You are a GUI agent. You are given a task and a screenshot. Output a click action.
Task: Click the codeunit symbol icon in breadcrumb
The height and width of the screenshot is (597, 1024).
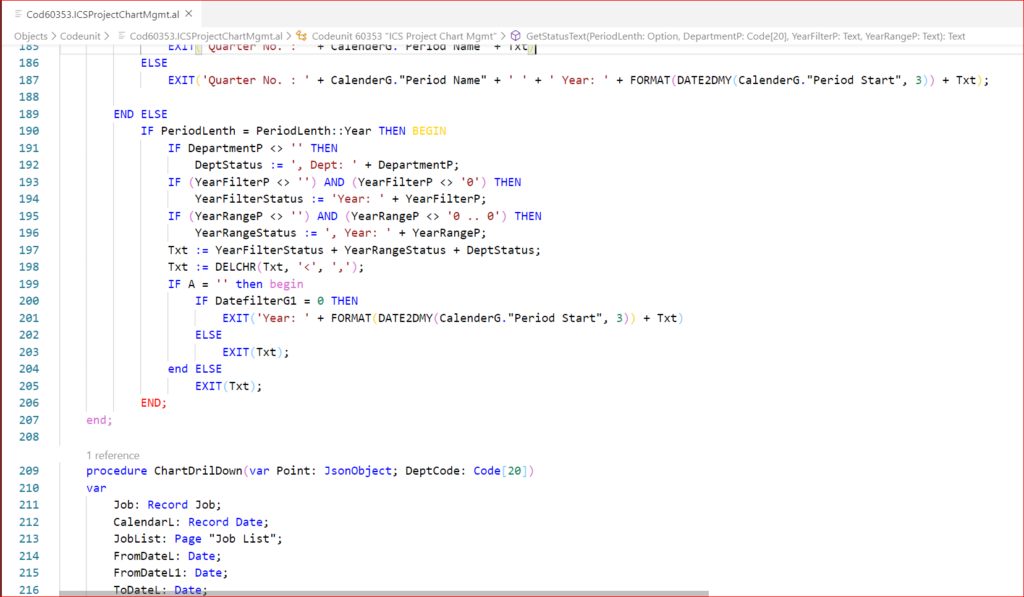point(301,36)
